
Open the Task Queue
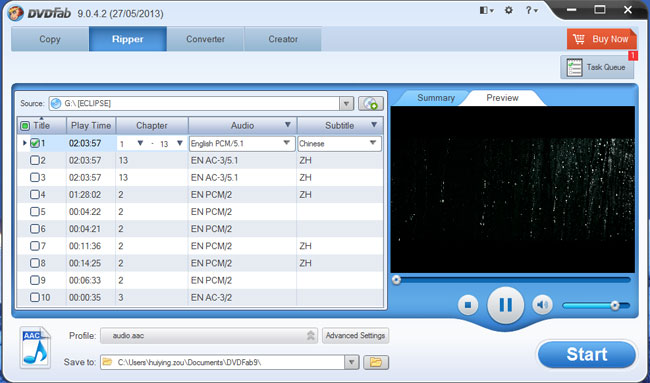pyautogui.click(x=597, y=67)
